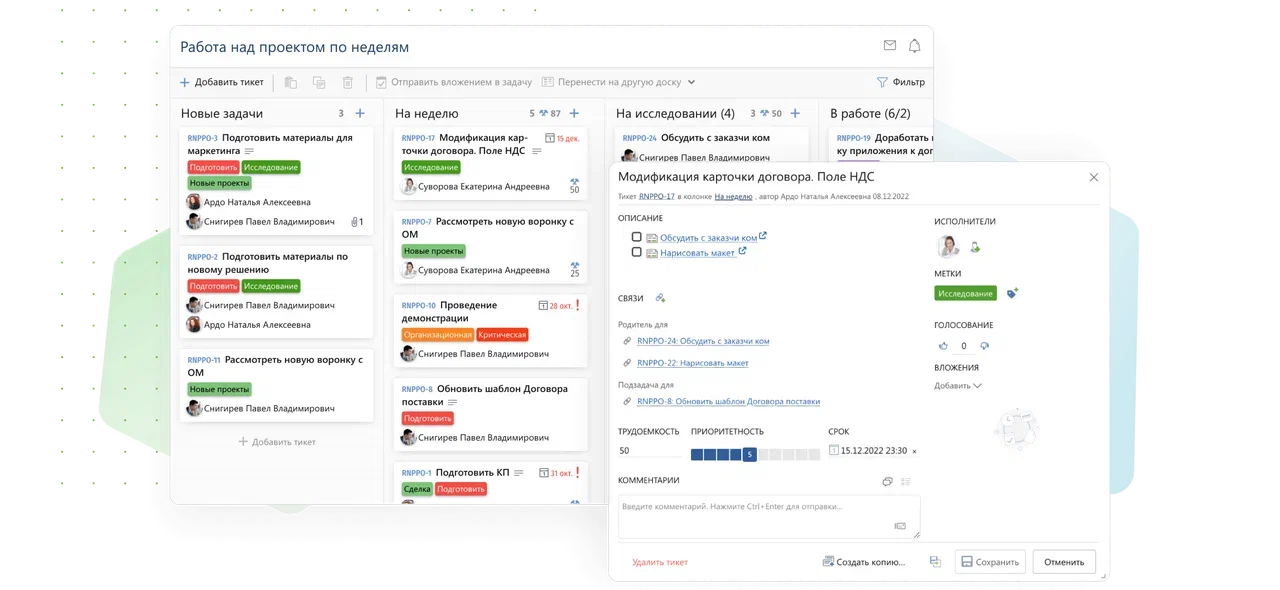Open the mail envelope icon in header
1280x590 pixels.
[x=889, y=46]
